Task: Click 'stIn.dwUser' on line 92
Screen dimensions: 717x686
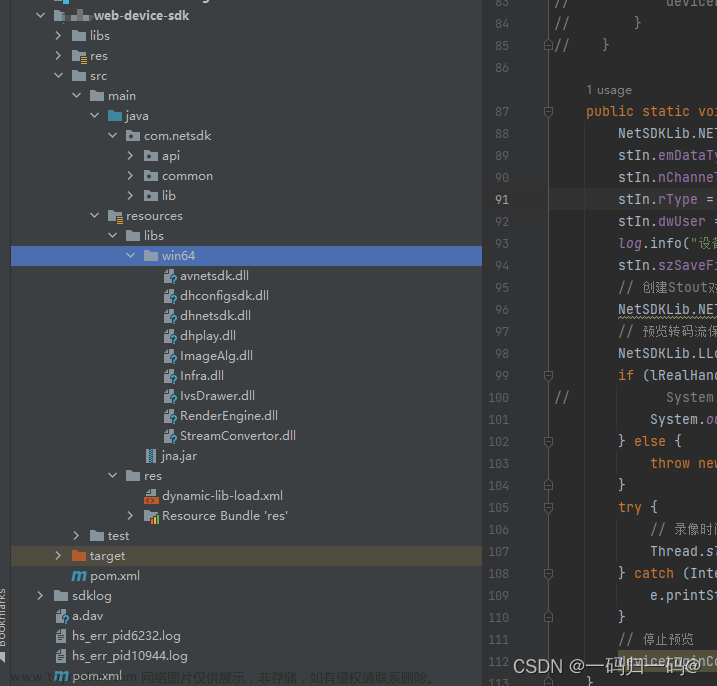Action: click(662, 221)
